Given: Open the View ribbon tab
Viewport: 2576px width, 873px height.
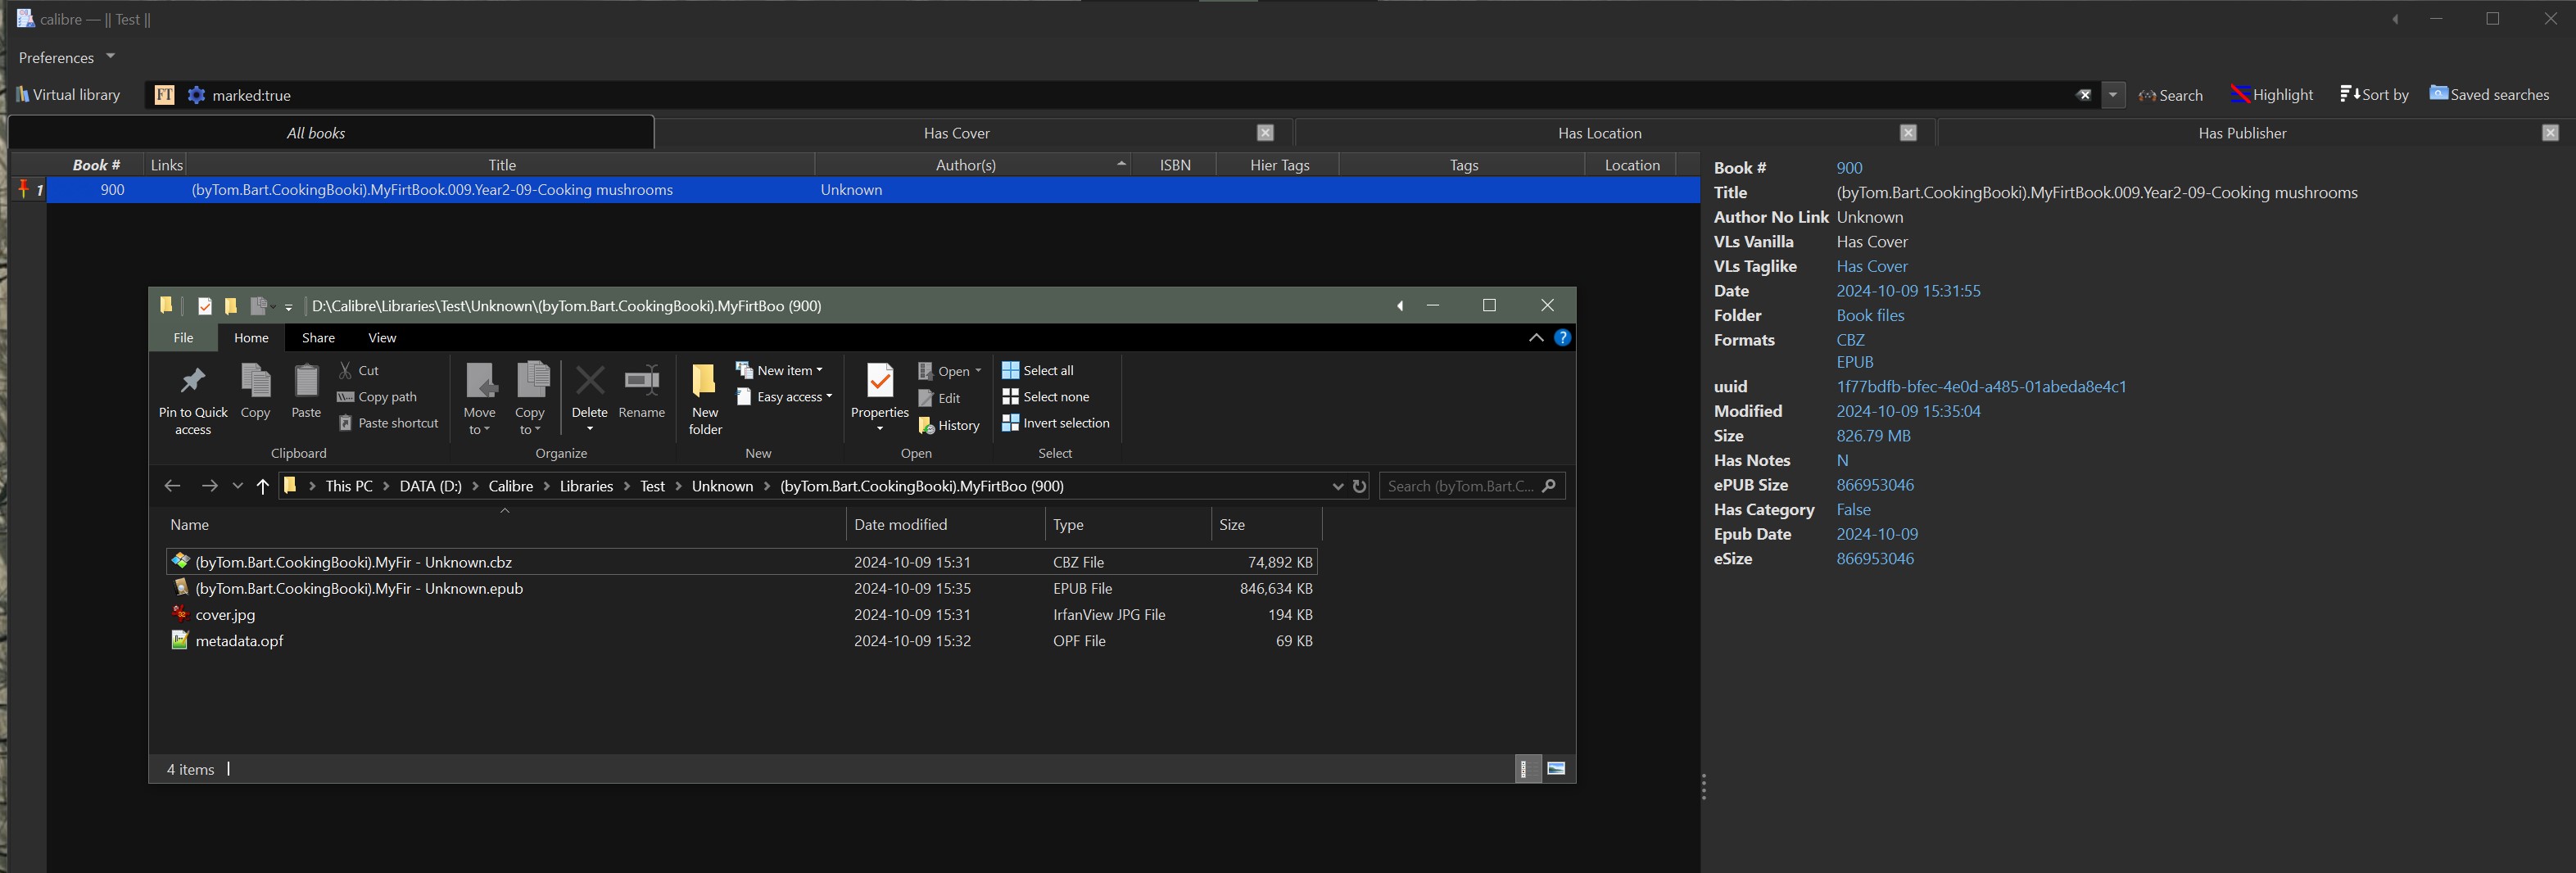Looking at the screenshot, I should 382,338.
